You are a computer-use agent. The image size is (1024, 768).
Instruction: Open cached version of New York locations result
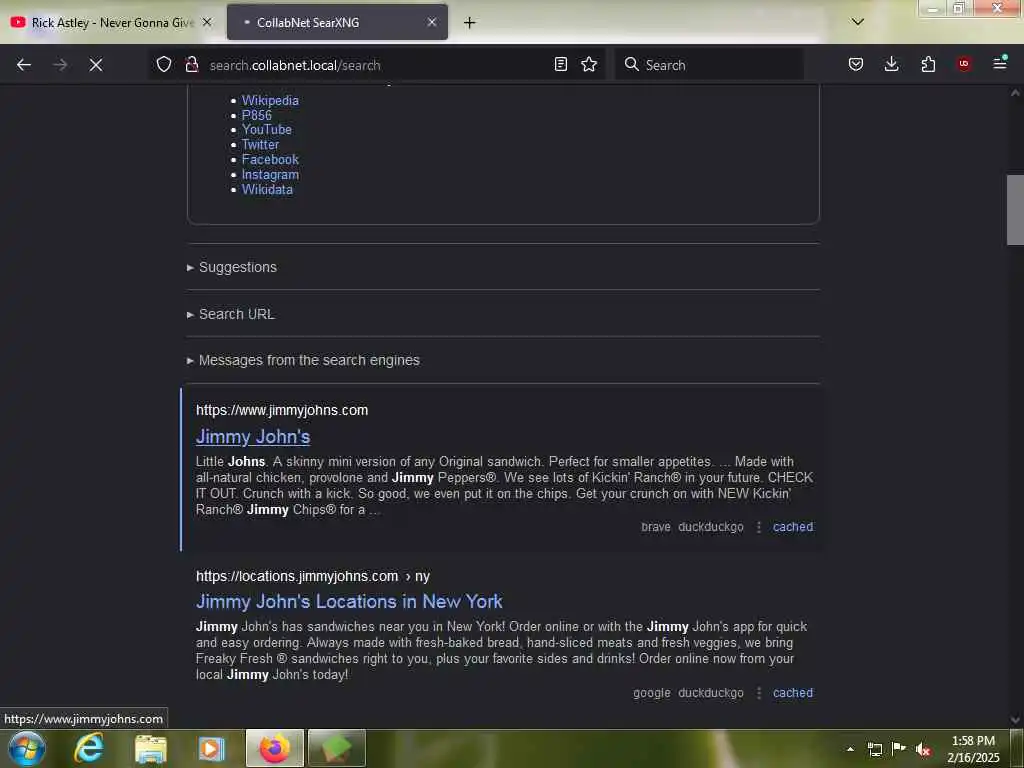tap(793, 692)
